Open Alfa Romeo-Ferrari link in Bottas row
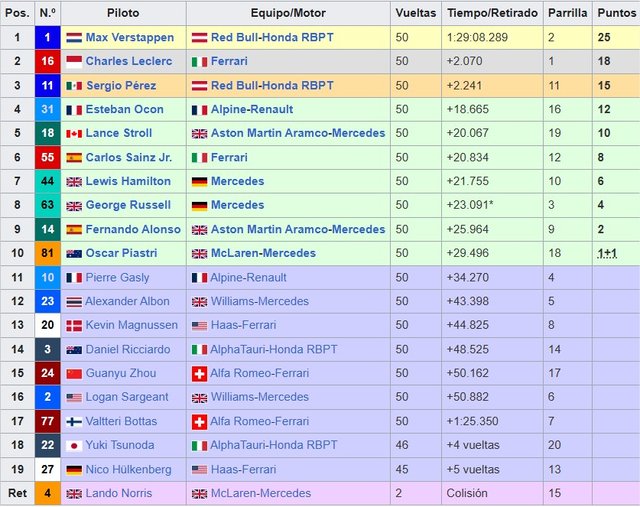 [260, 421]
